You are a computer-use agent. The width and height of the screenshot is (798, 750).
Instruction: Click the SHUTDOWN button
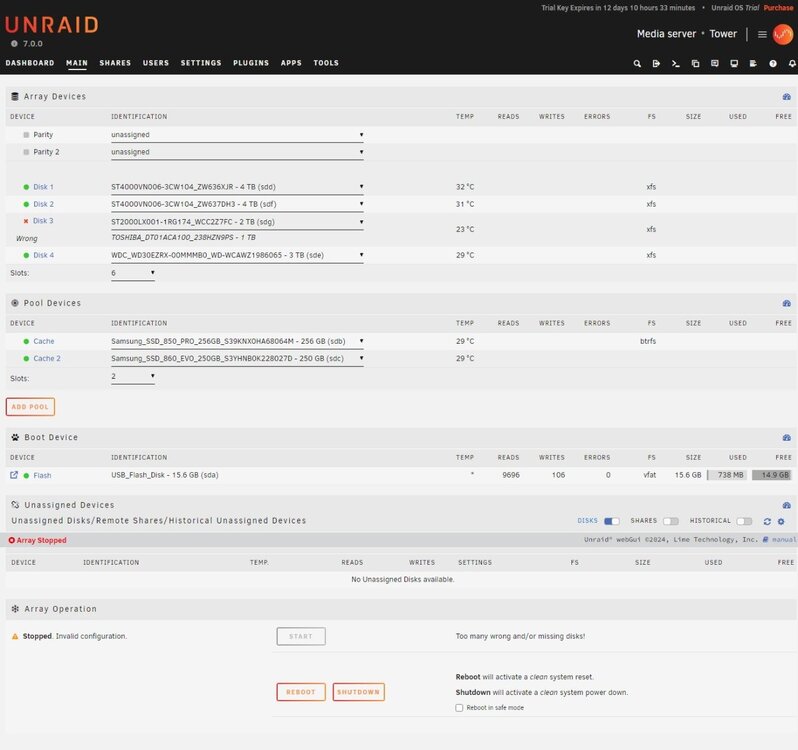coord(358,692)
